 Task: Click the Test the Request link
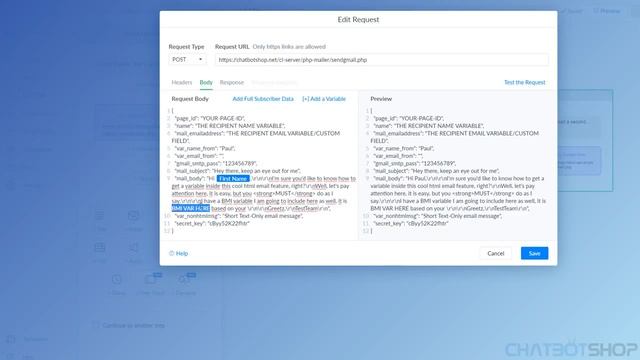(x=524, y=82)
